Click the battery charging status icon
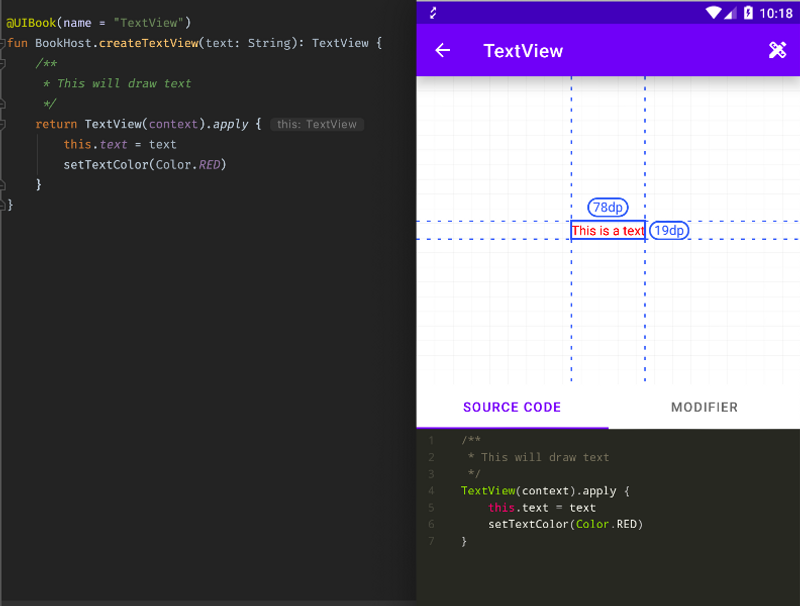800x606 pixels. click(x=749, y=13)
